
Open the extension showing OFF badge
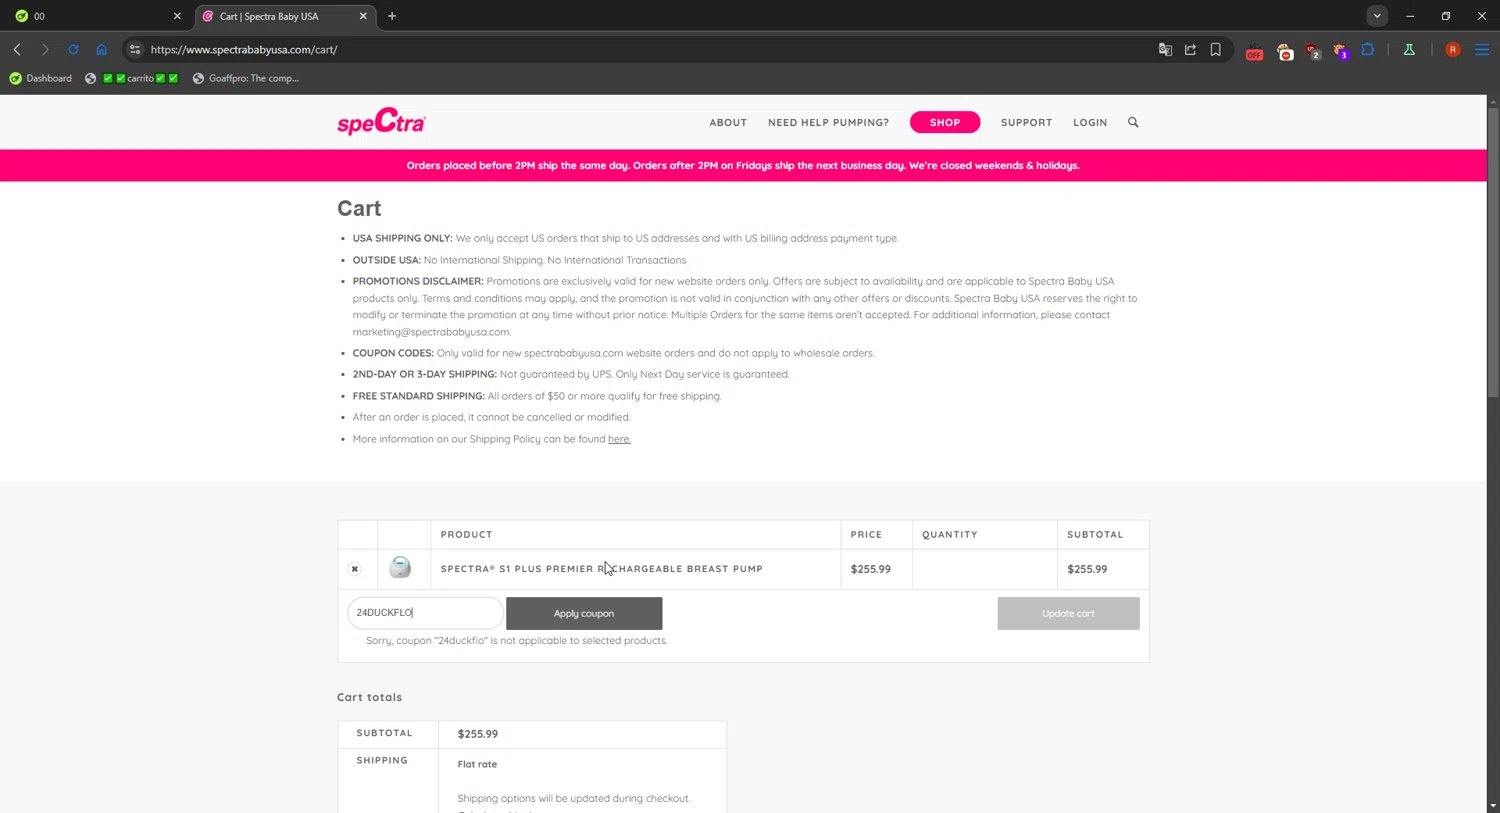[1254, 50]
